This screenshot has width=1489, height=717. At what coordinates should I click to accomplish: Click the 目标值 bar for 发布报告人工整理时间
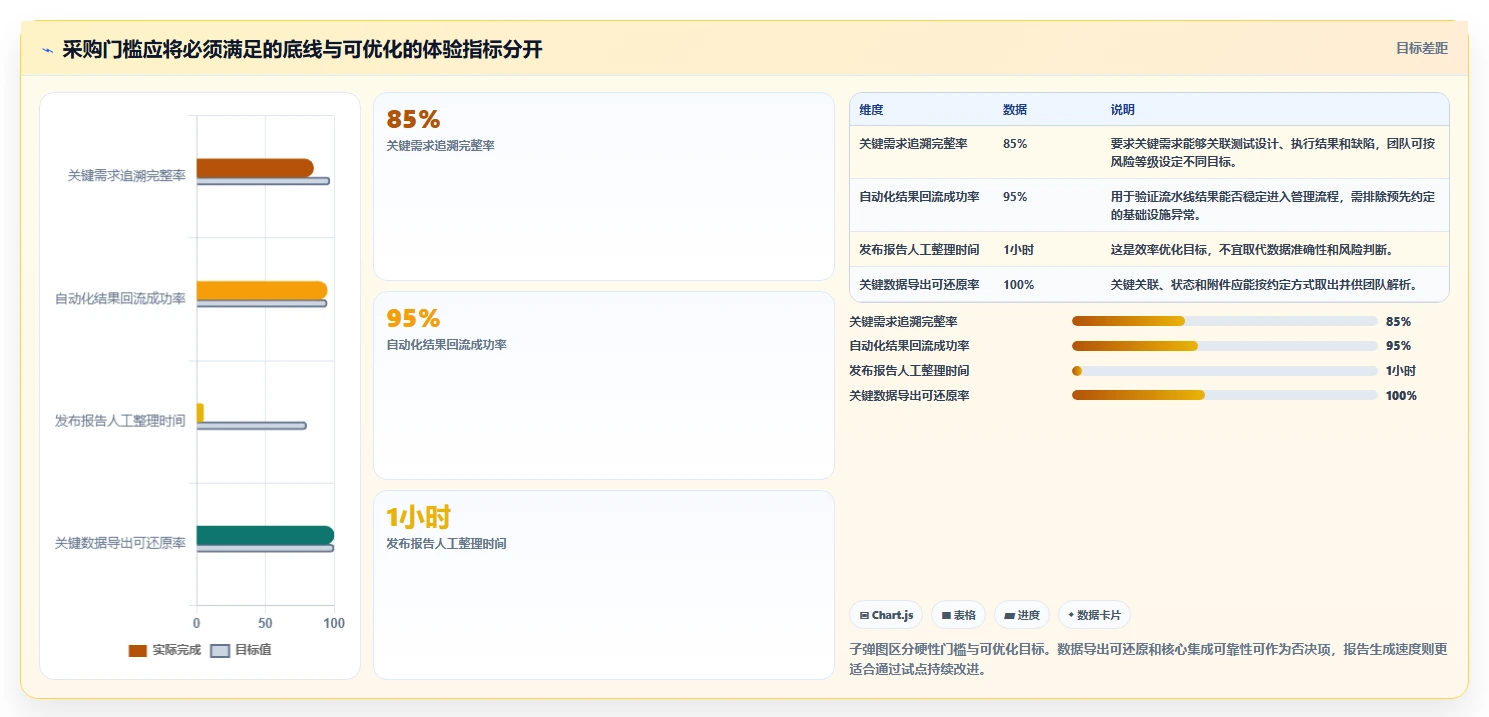tap(251, 426)
